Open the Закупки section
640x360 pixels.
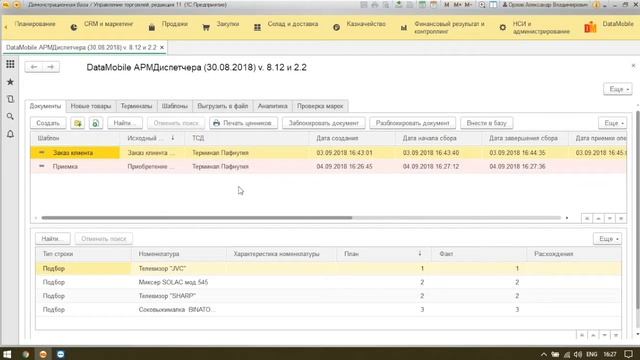coord(221,24)
